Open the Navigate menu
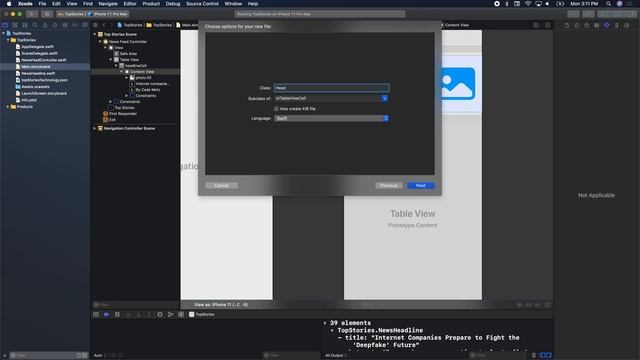 click(x=108, y=4)
